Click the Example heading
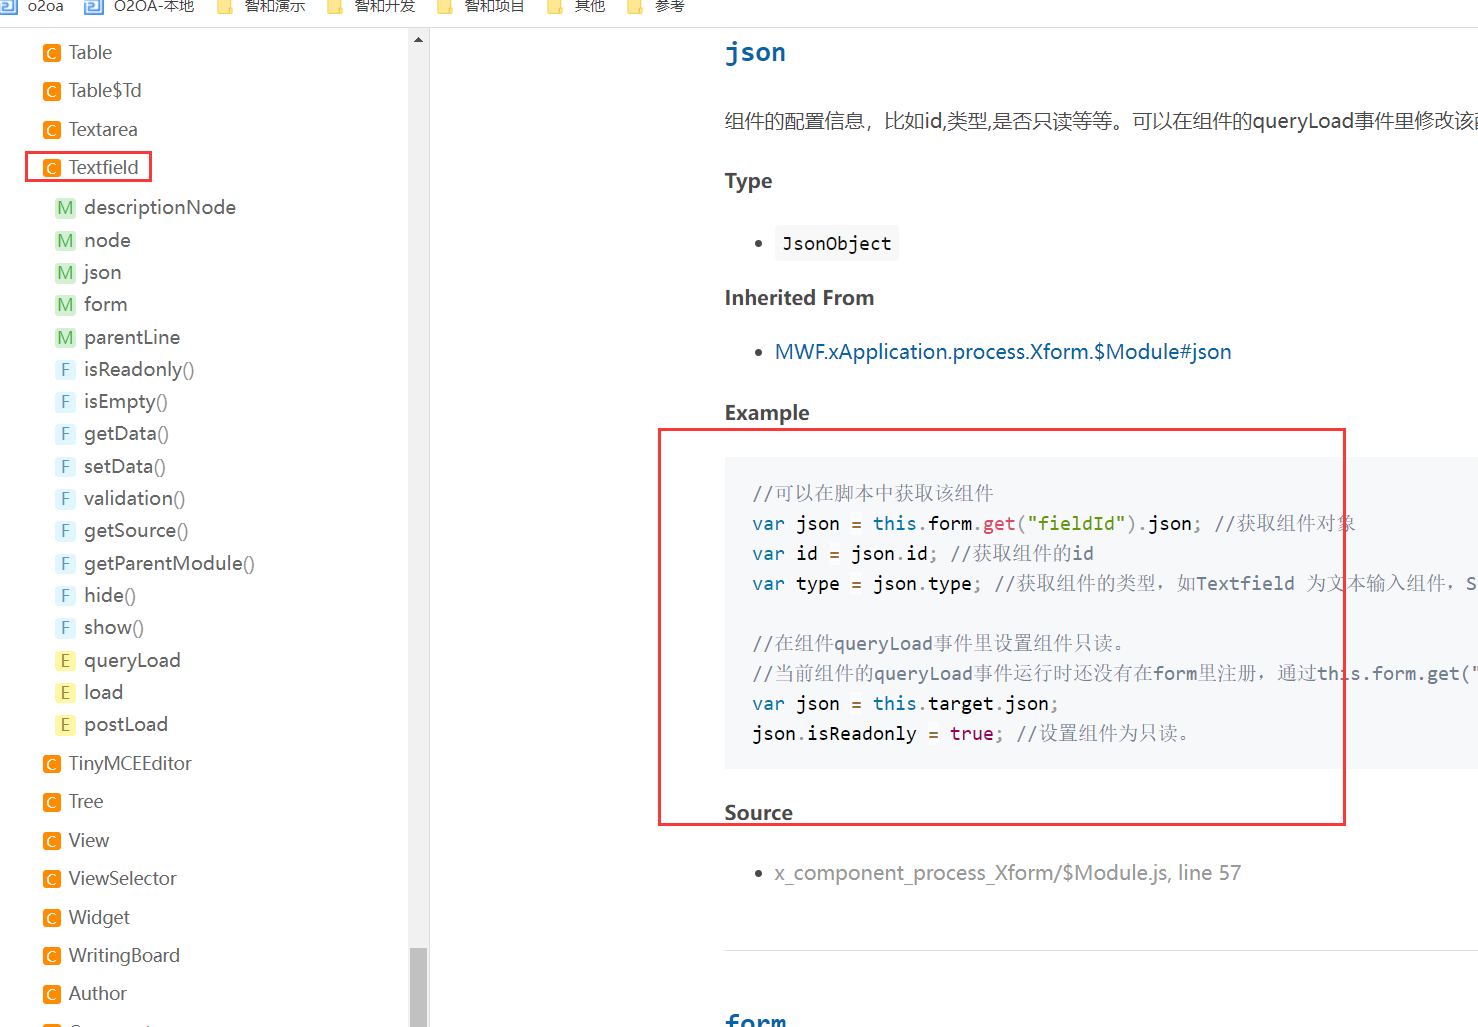 coord(767,413)
